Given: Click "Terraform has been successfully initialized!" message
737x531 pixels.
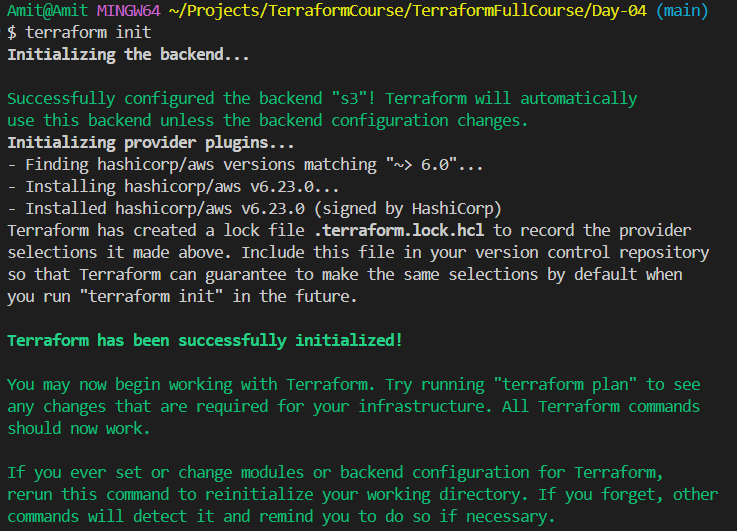Looking at the screenshot, I should 204,341.
